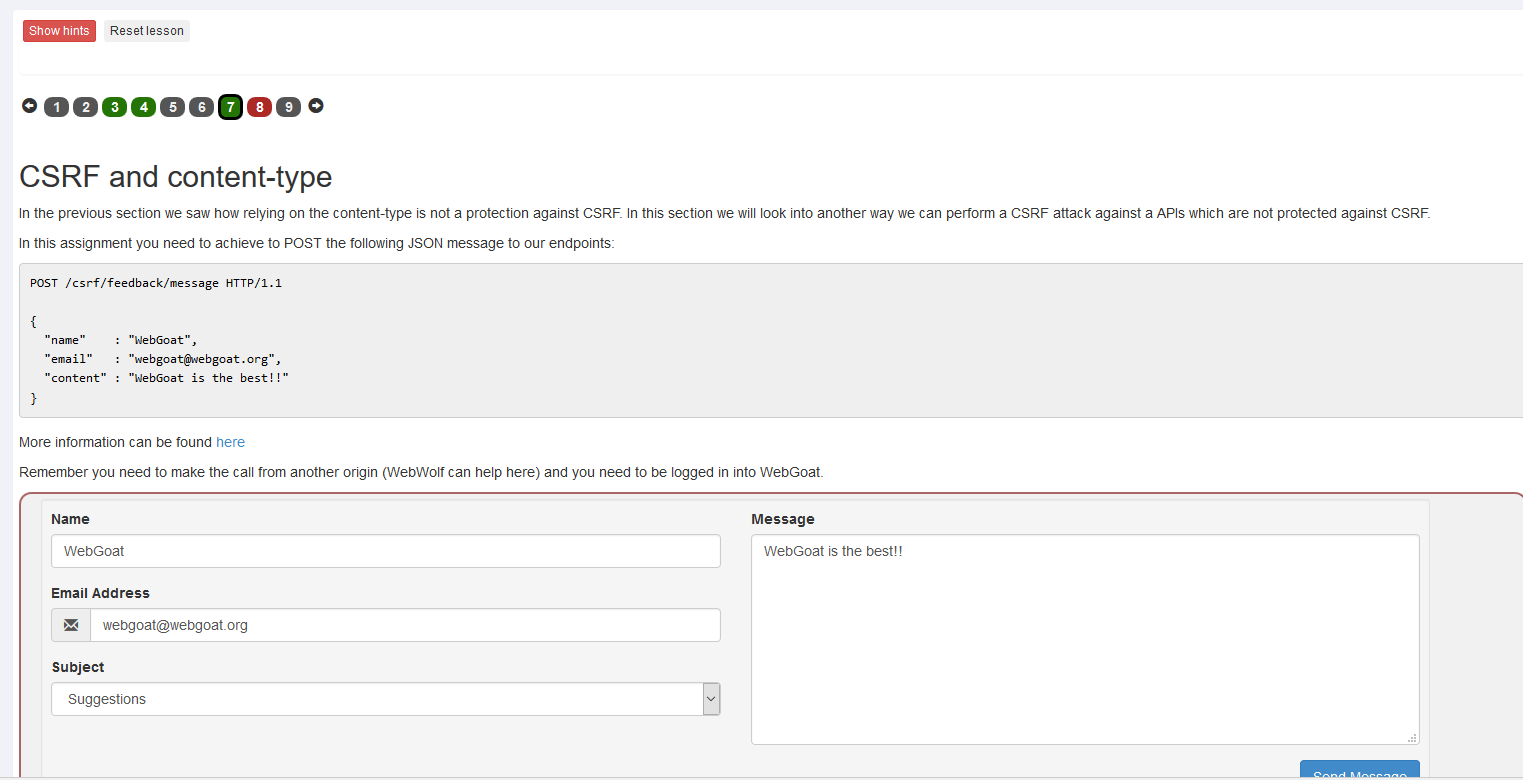
Task: Click the '"email" : "webgoat@webgoat.org",' code line
Action: pyautogui.click(x=164, y=359)
